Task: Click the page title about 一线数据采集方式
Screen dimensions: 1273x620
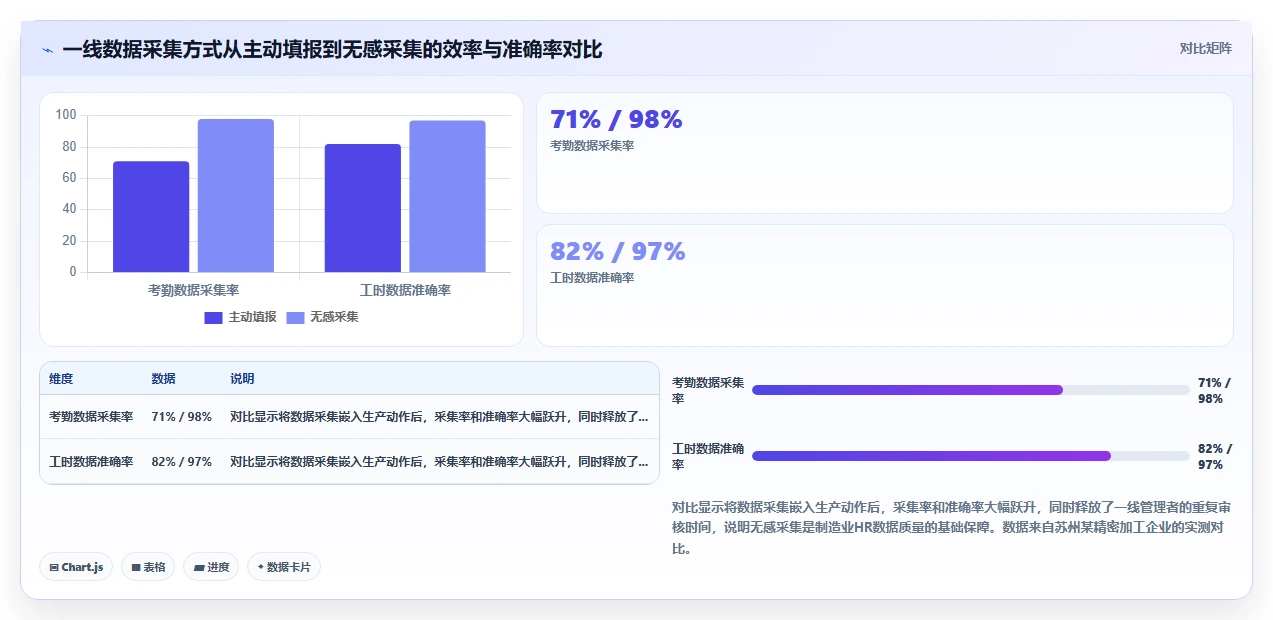Action: click(332, 49)
